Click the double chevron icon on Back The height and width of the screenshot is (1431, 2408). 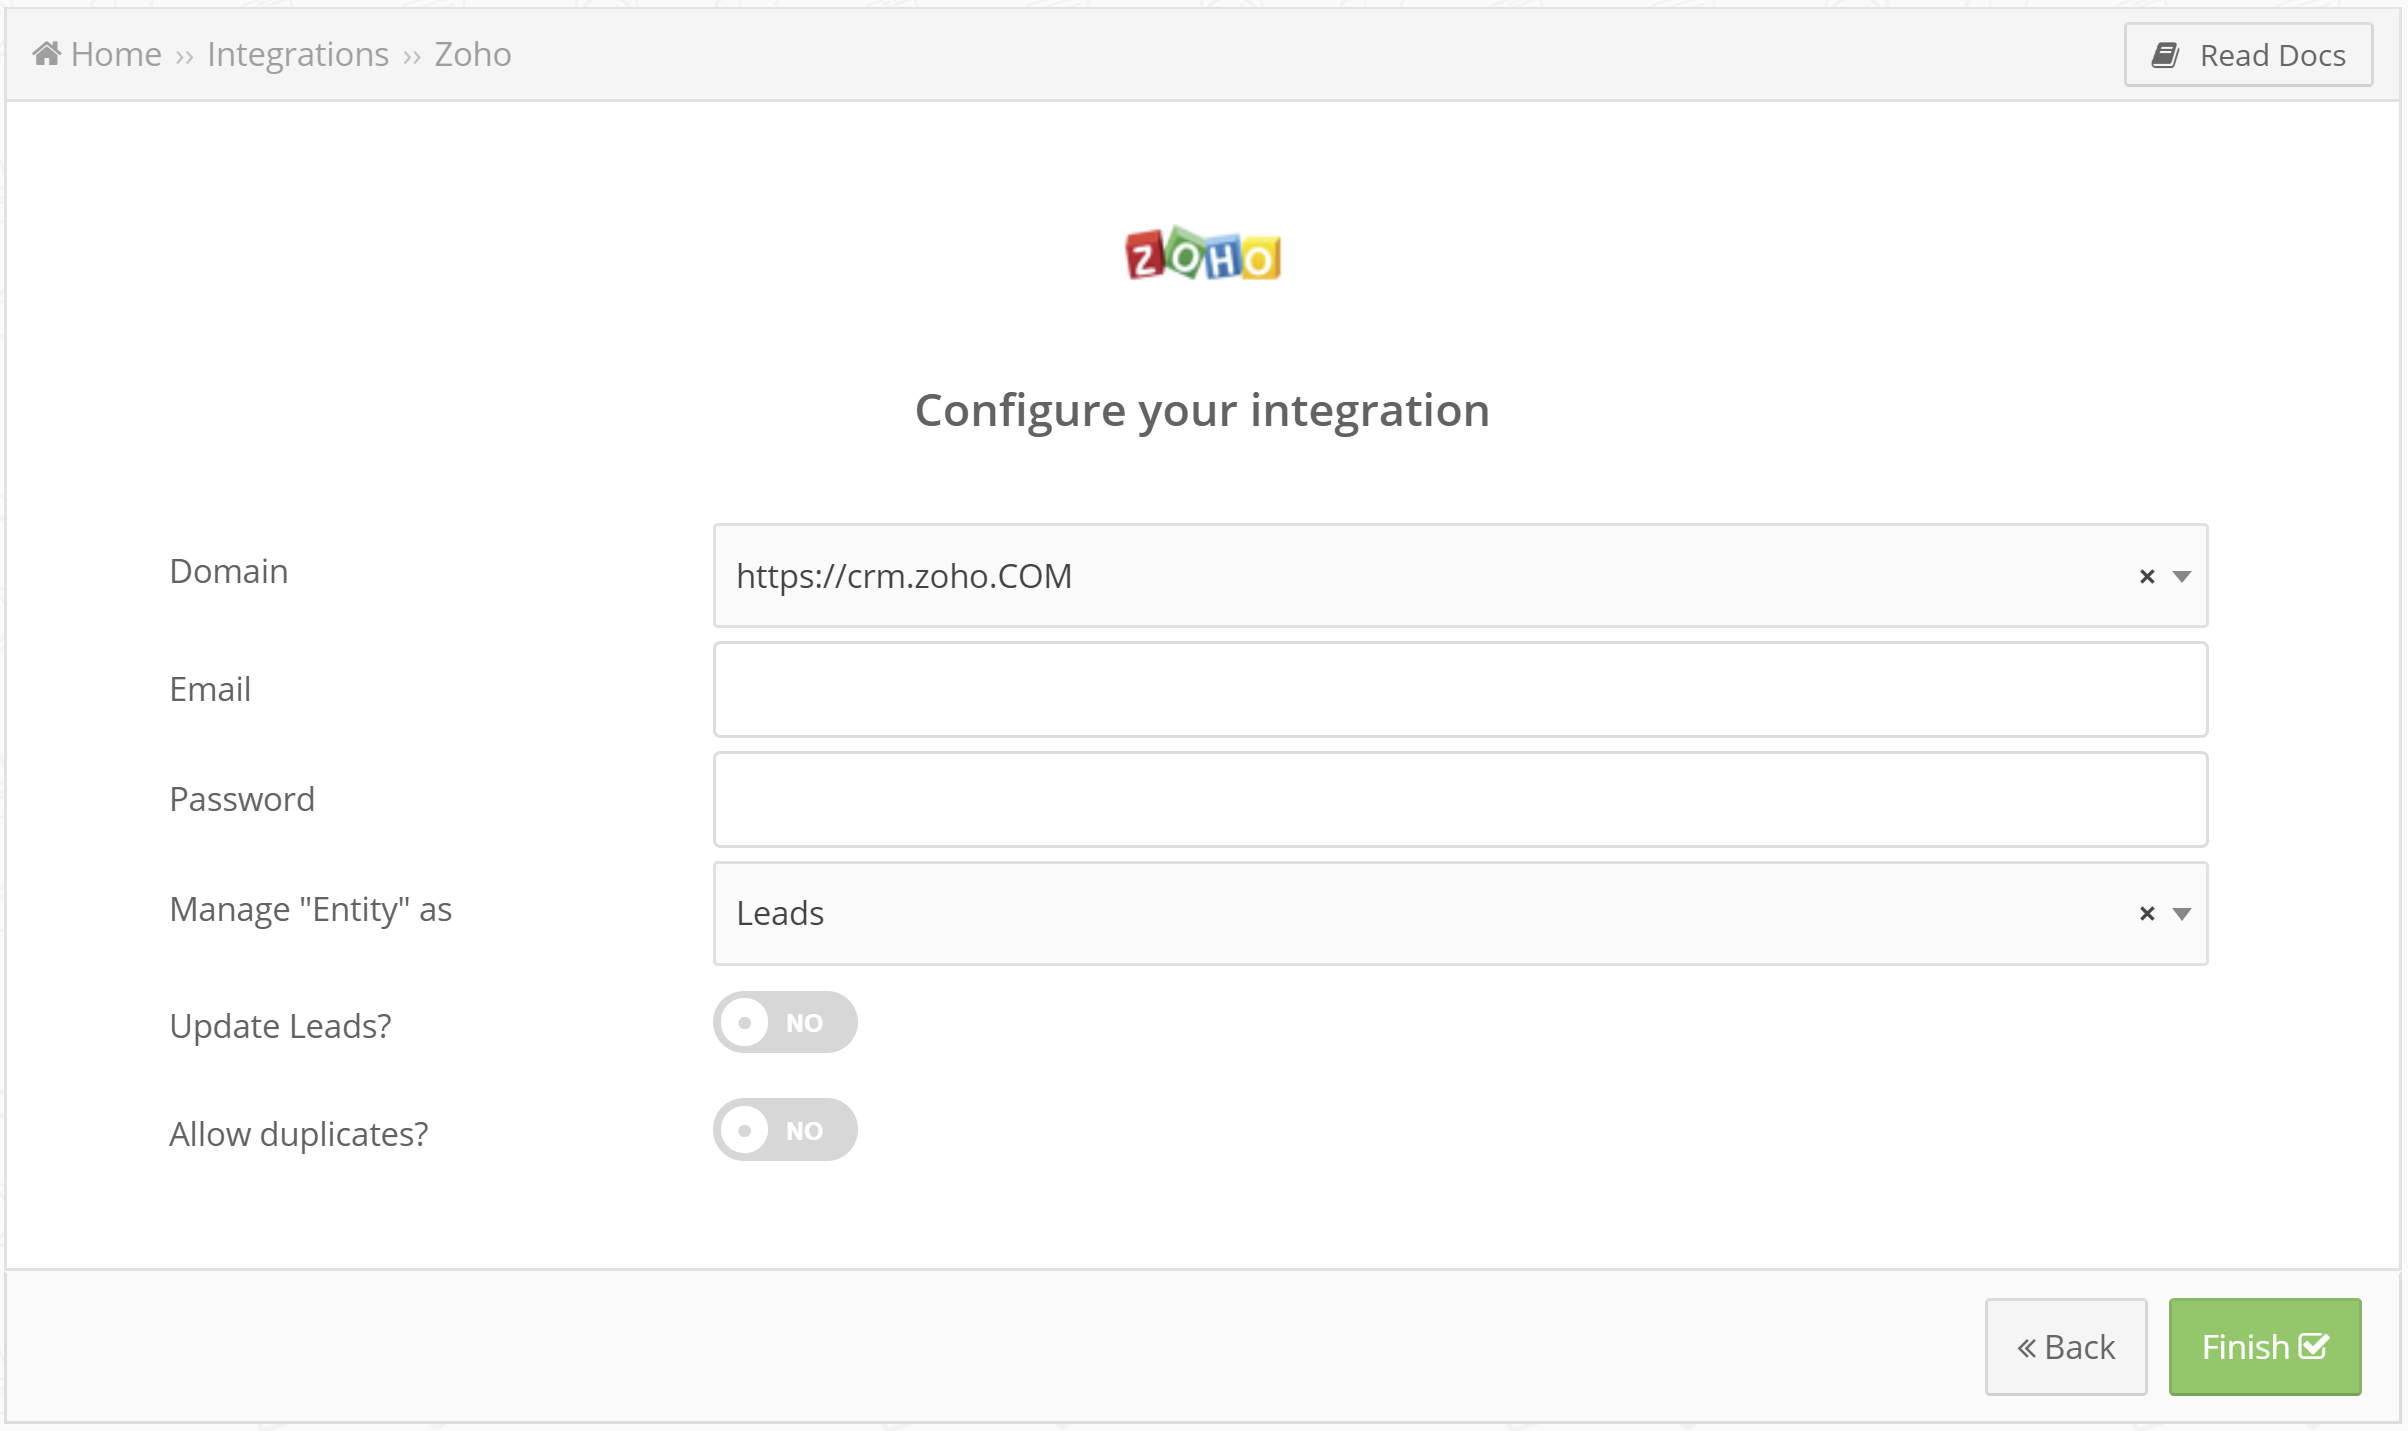tap(2027, 1348)
